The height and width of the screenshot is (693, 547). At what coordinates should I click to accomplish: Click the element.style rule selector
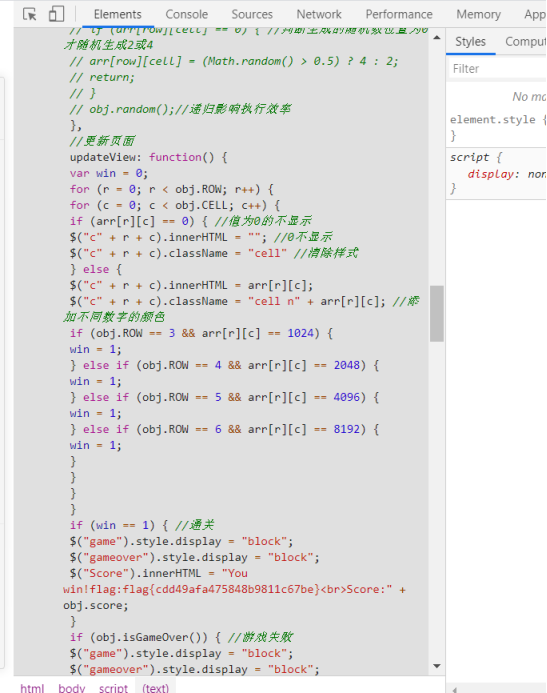[492, 120]
